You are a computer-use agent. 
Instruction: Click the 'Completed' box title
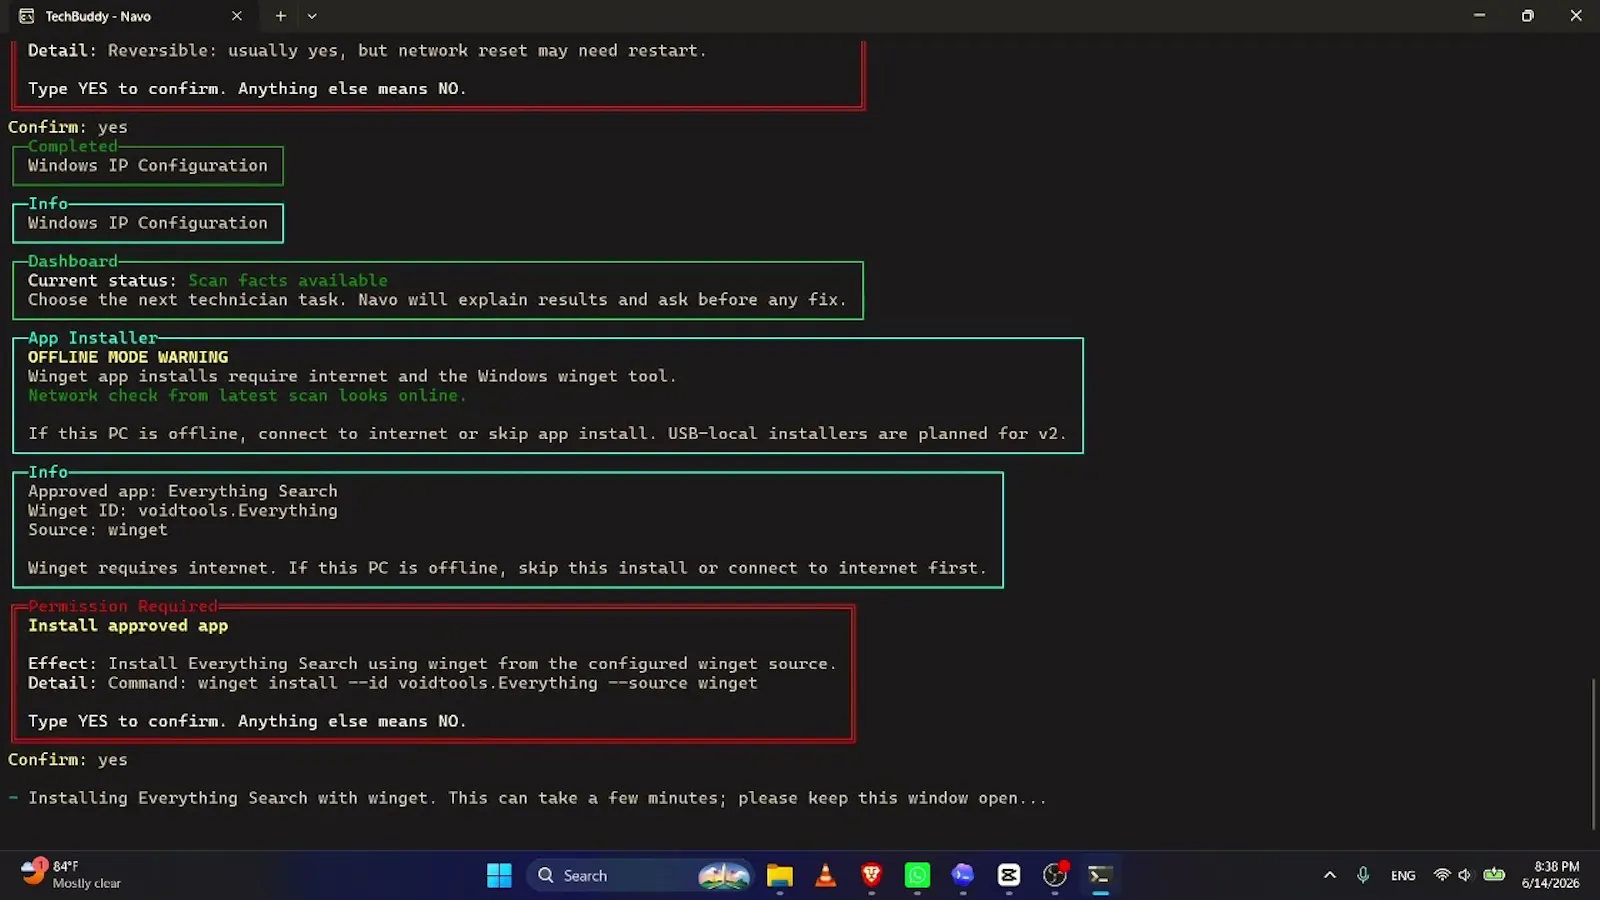click(73, 146)
